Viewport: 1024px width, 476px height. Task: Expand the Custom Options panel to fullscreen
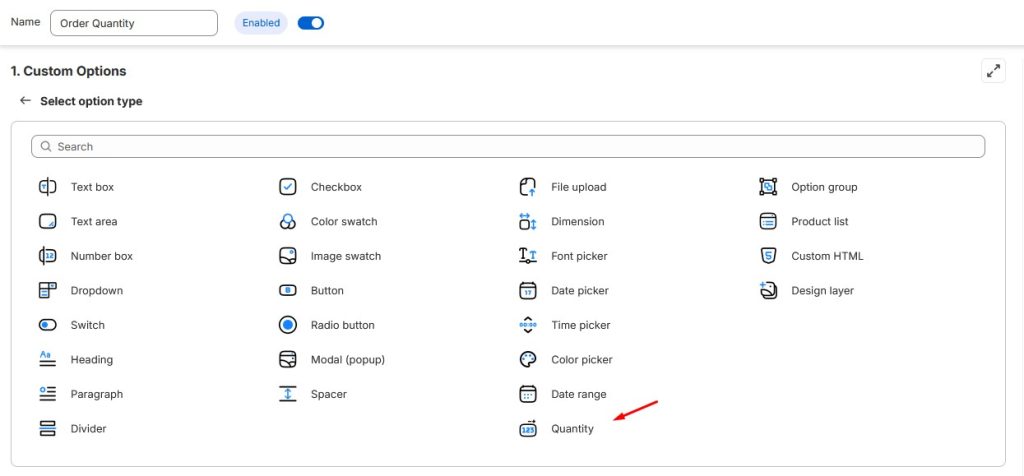tap(993, 71)
